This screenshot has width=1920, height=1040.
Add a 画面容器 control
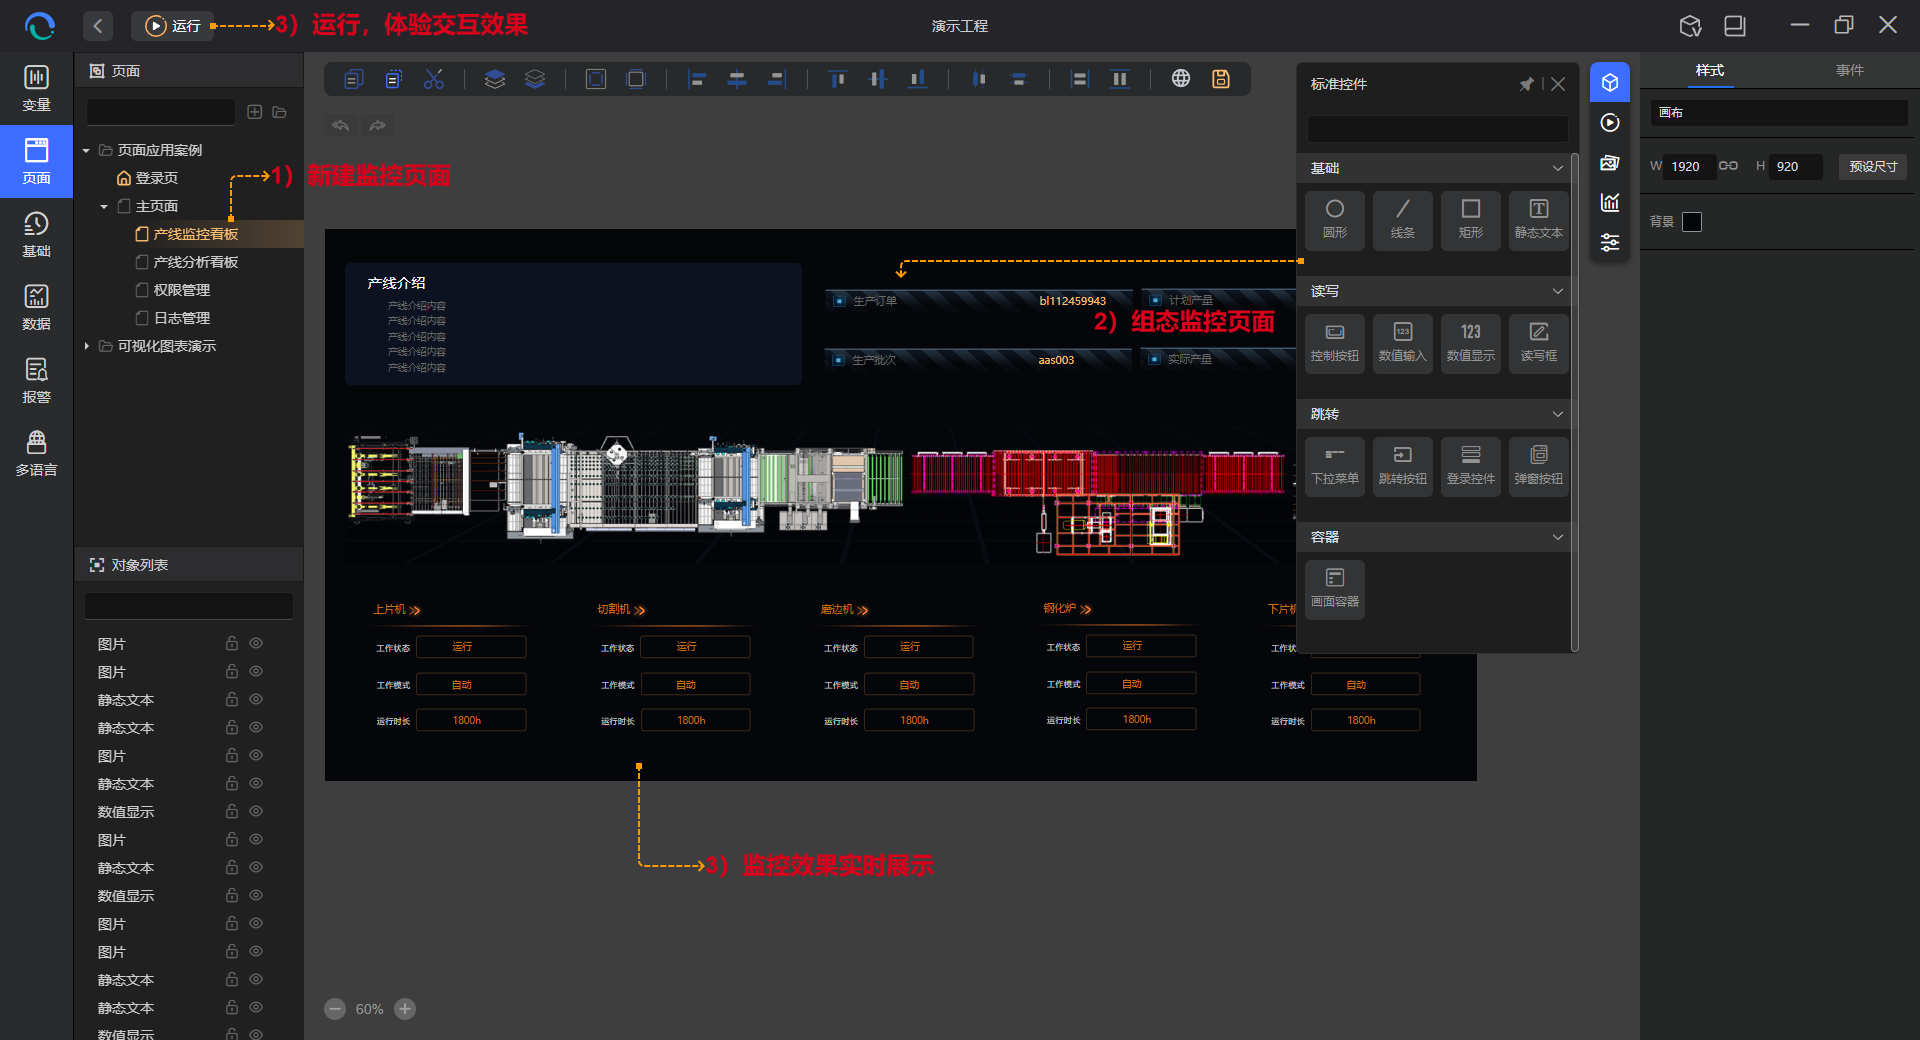(1335, 589)
